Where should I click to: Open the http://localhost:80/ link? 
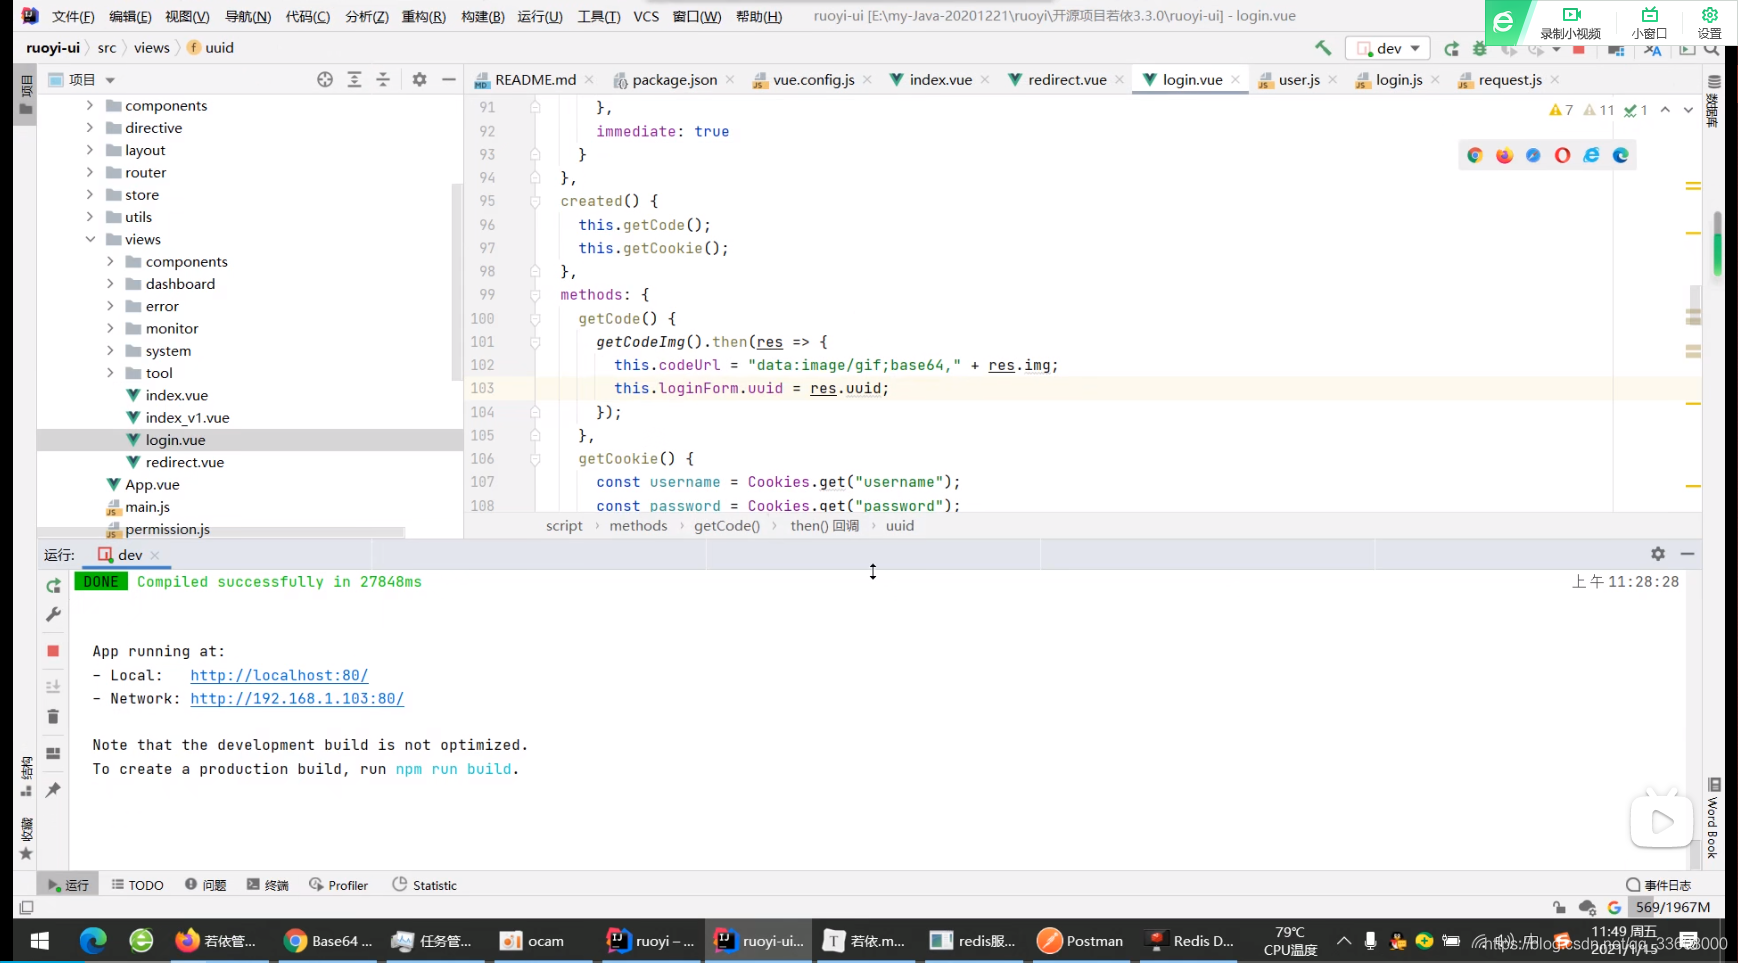[279, 675]
